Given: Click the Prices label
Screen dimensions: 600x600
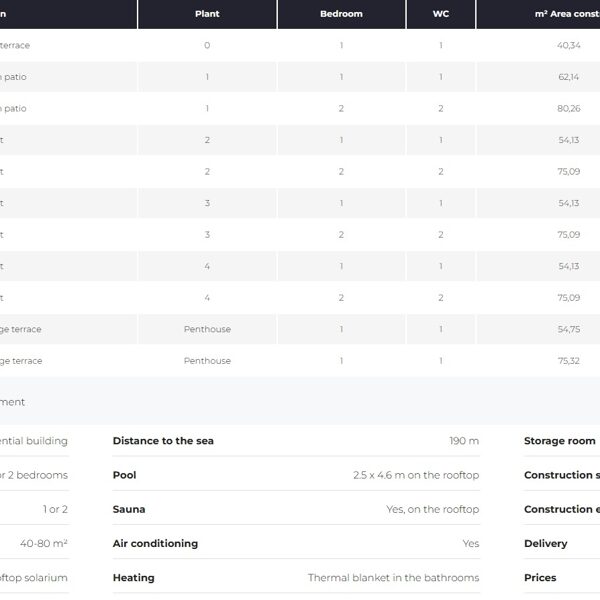Looking at the screenshot, I should (x=540, y=577).
